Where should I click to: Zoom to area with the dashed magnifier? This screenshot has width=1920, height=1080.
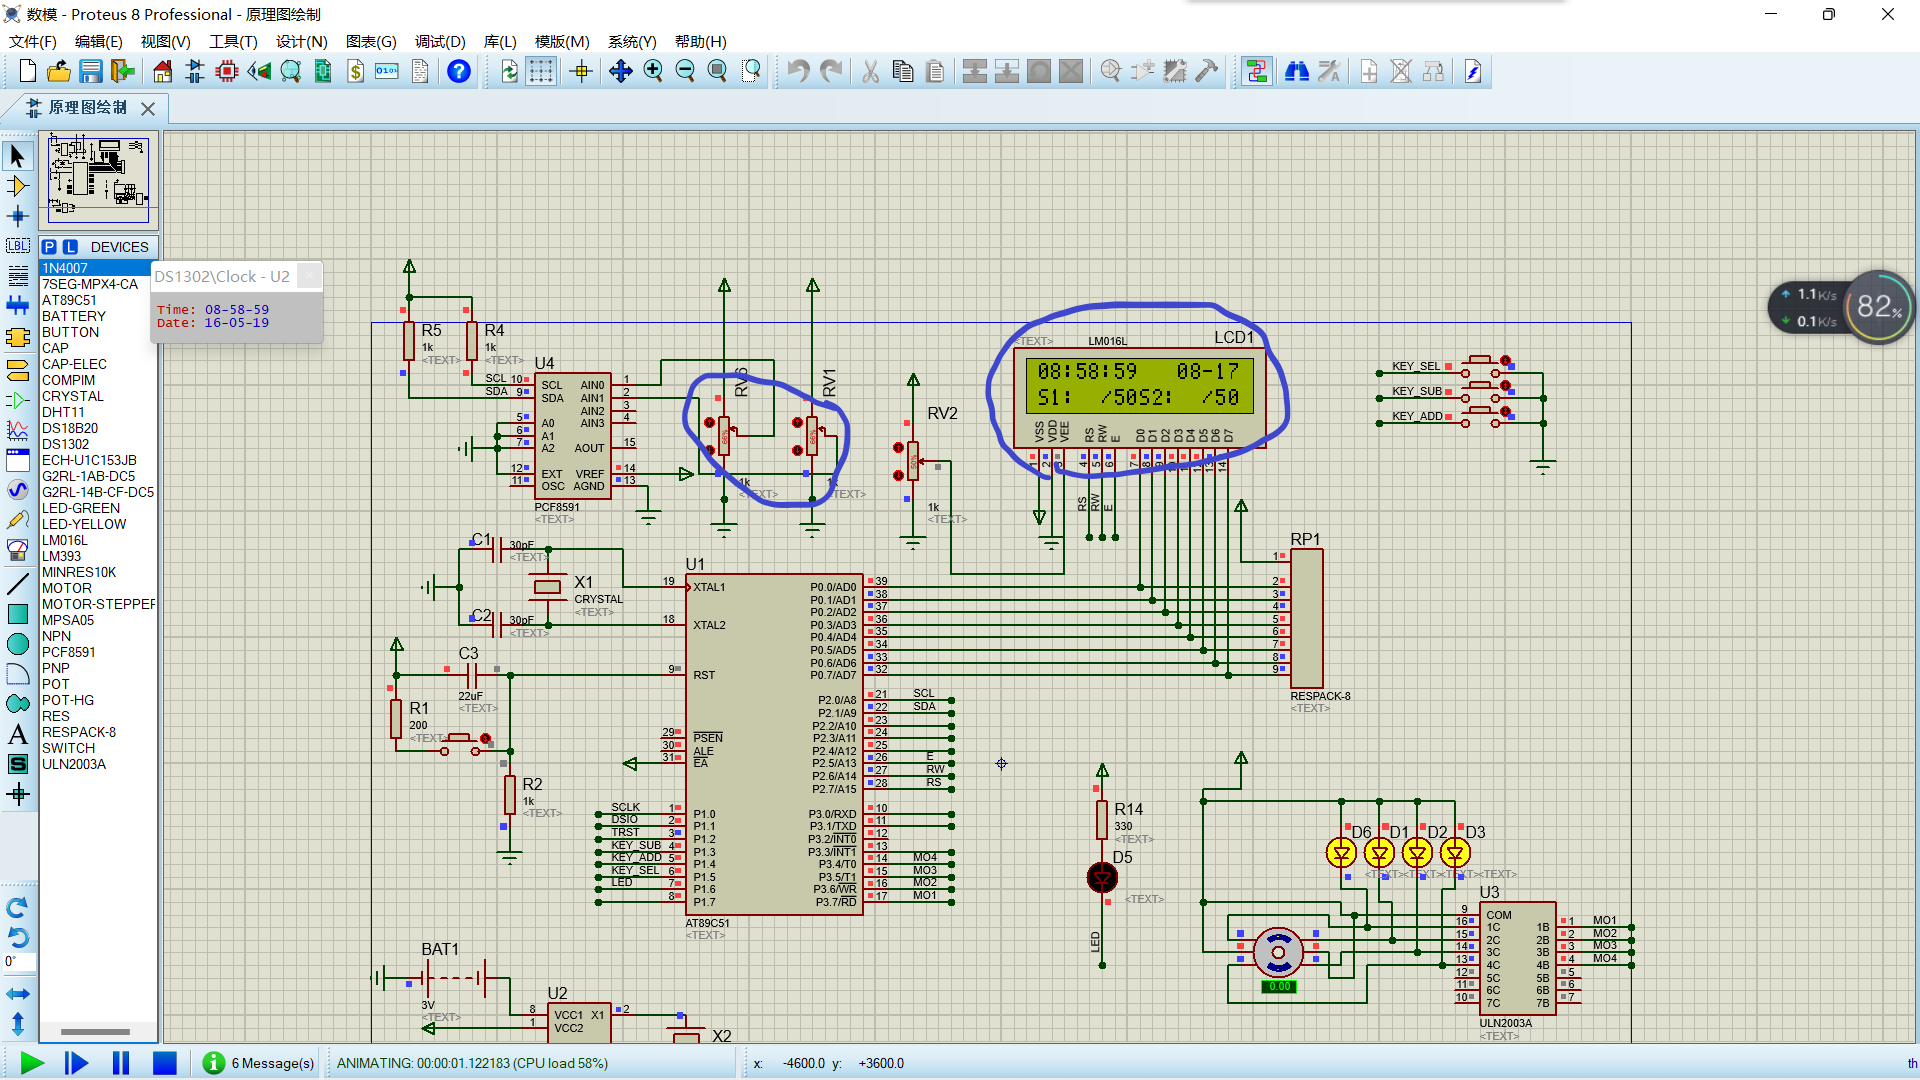click(750, 71)
